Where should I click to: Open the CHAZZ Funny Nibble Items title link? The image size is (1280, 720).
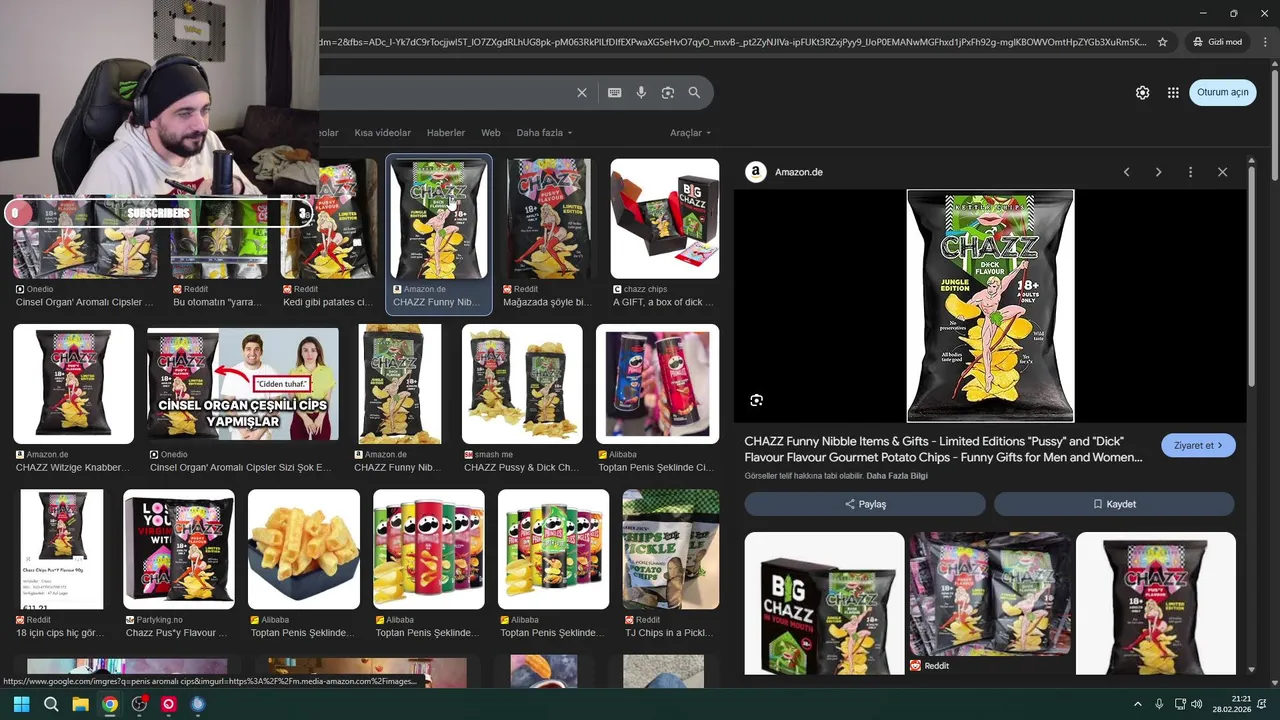pyautogui.click(x=943, y=449)
